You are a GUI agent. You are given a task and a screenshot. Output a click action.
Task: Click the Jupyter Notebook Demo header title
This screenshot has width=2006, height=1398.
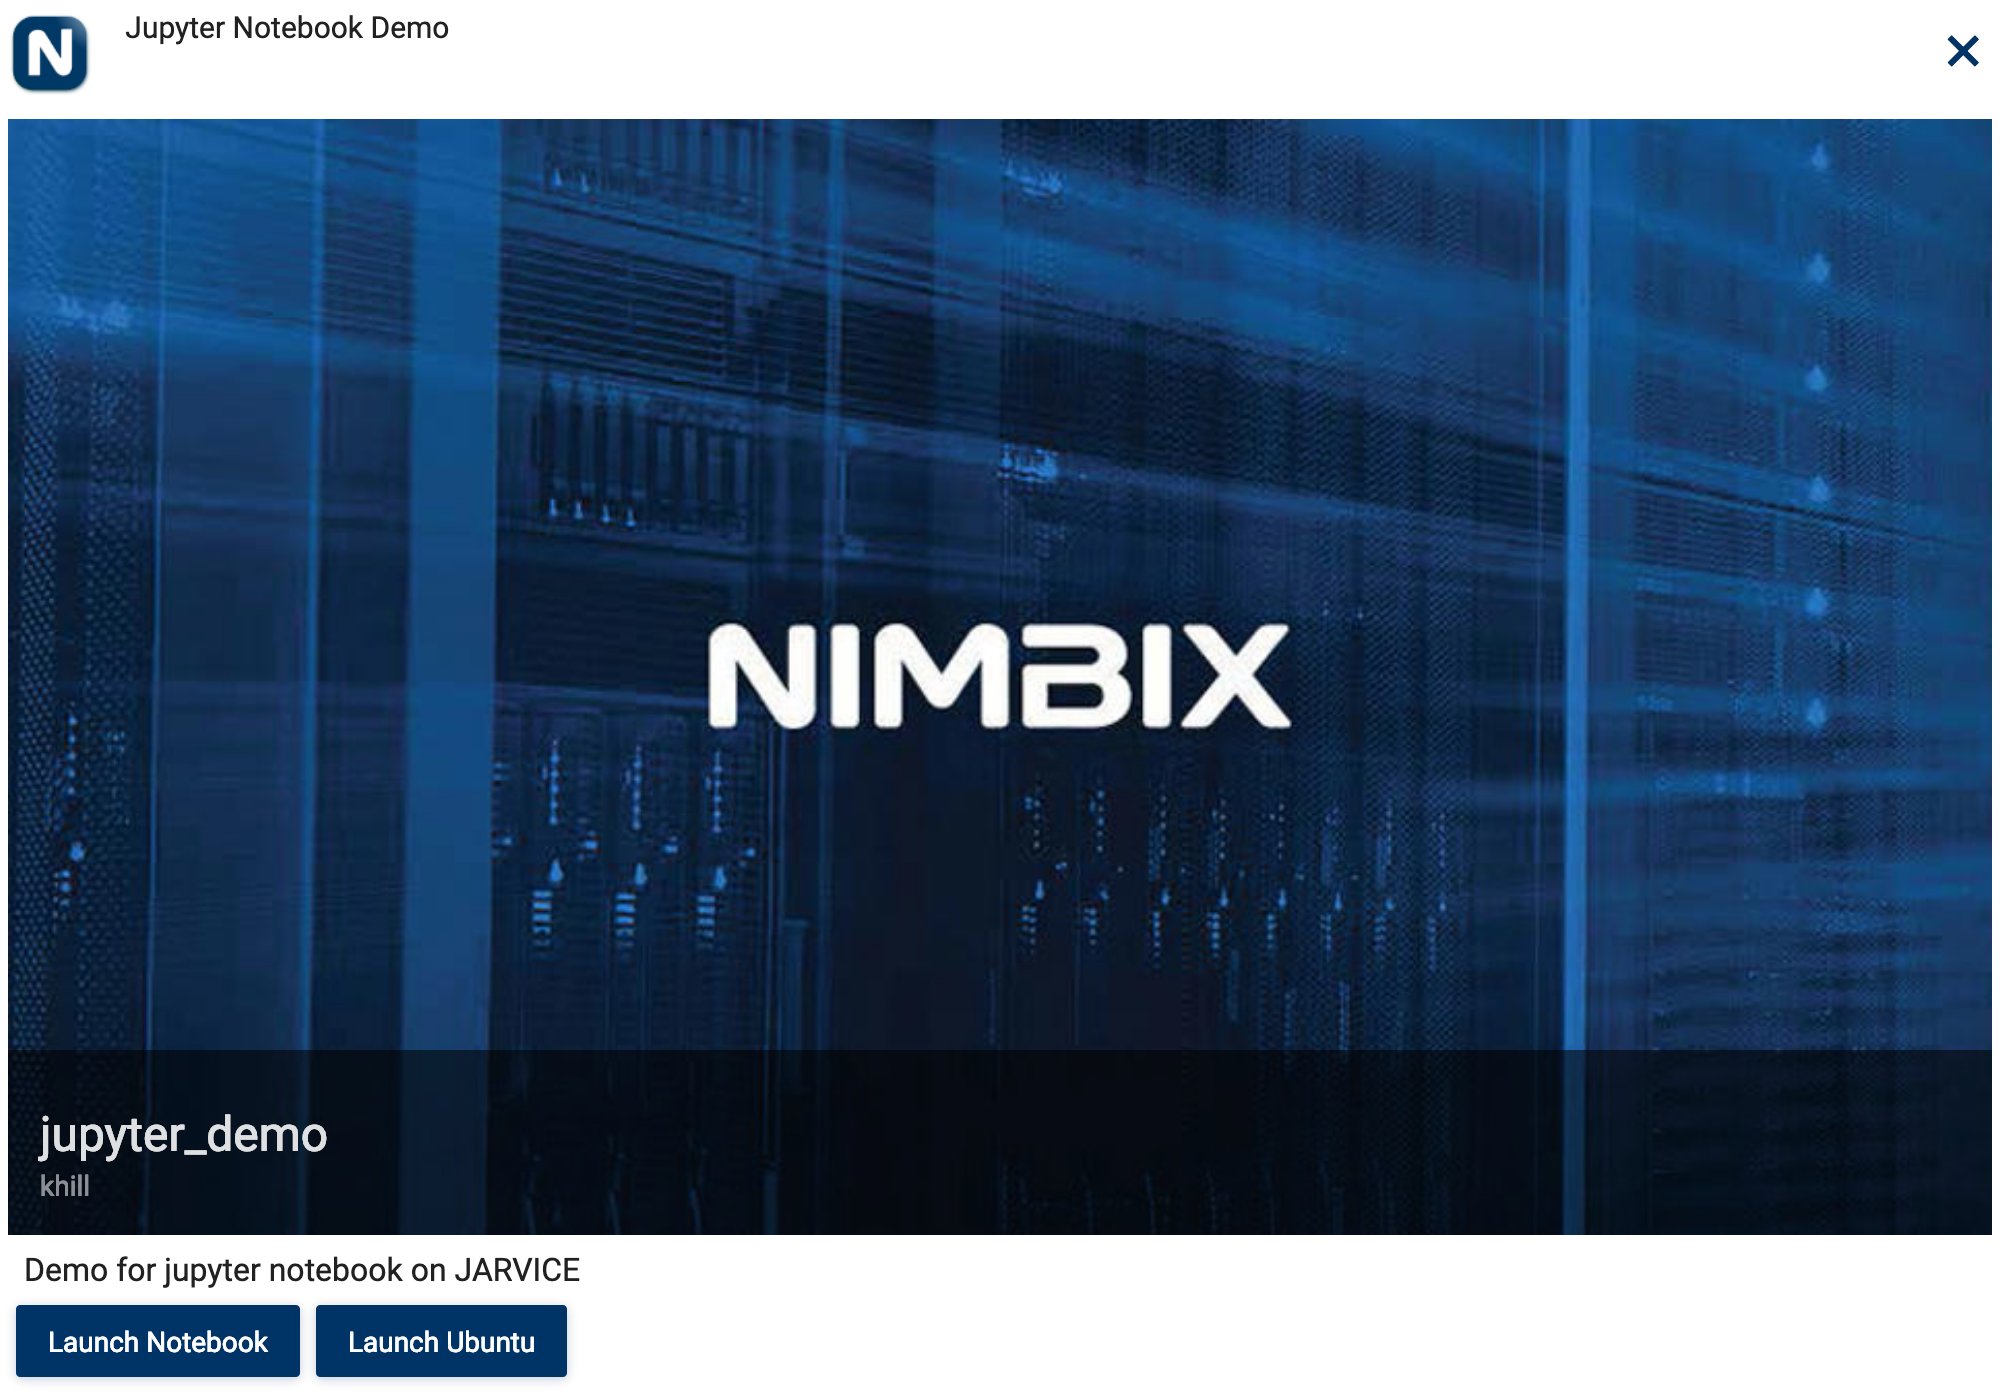tap(286, 28)
